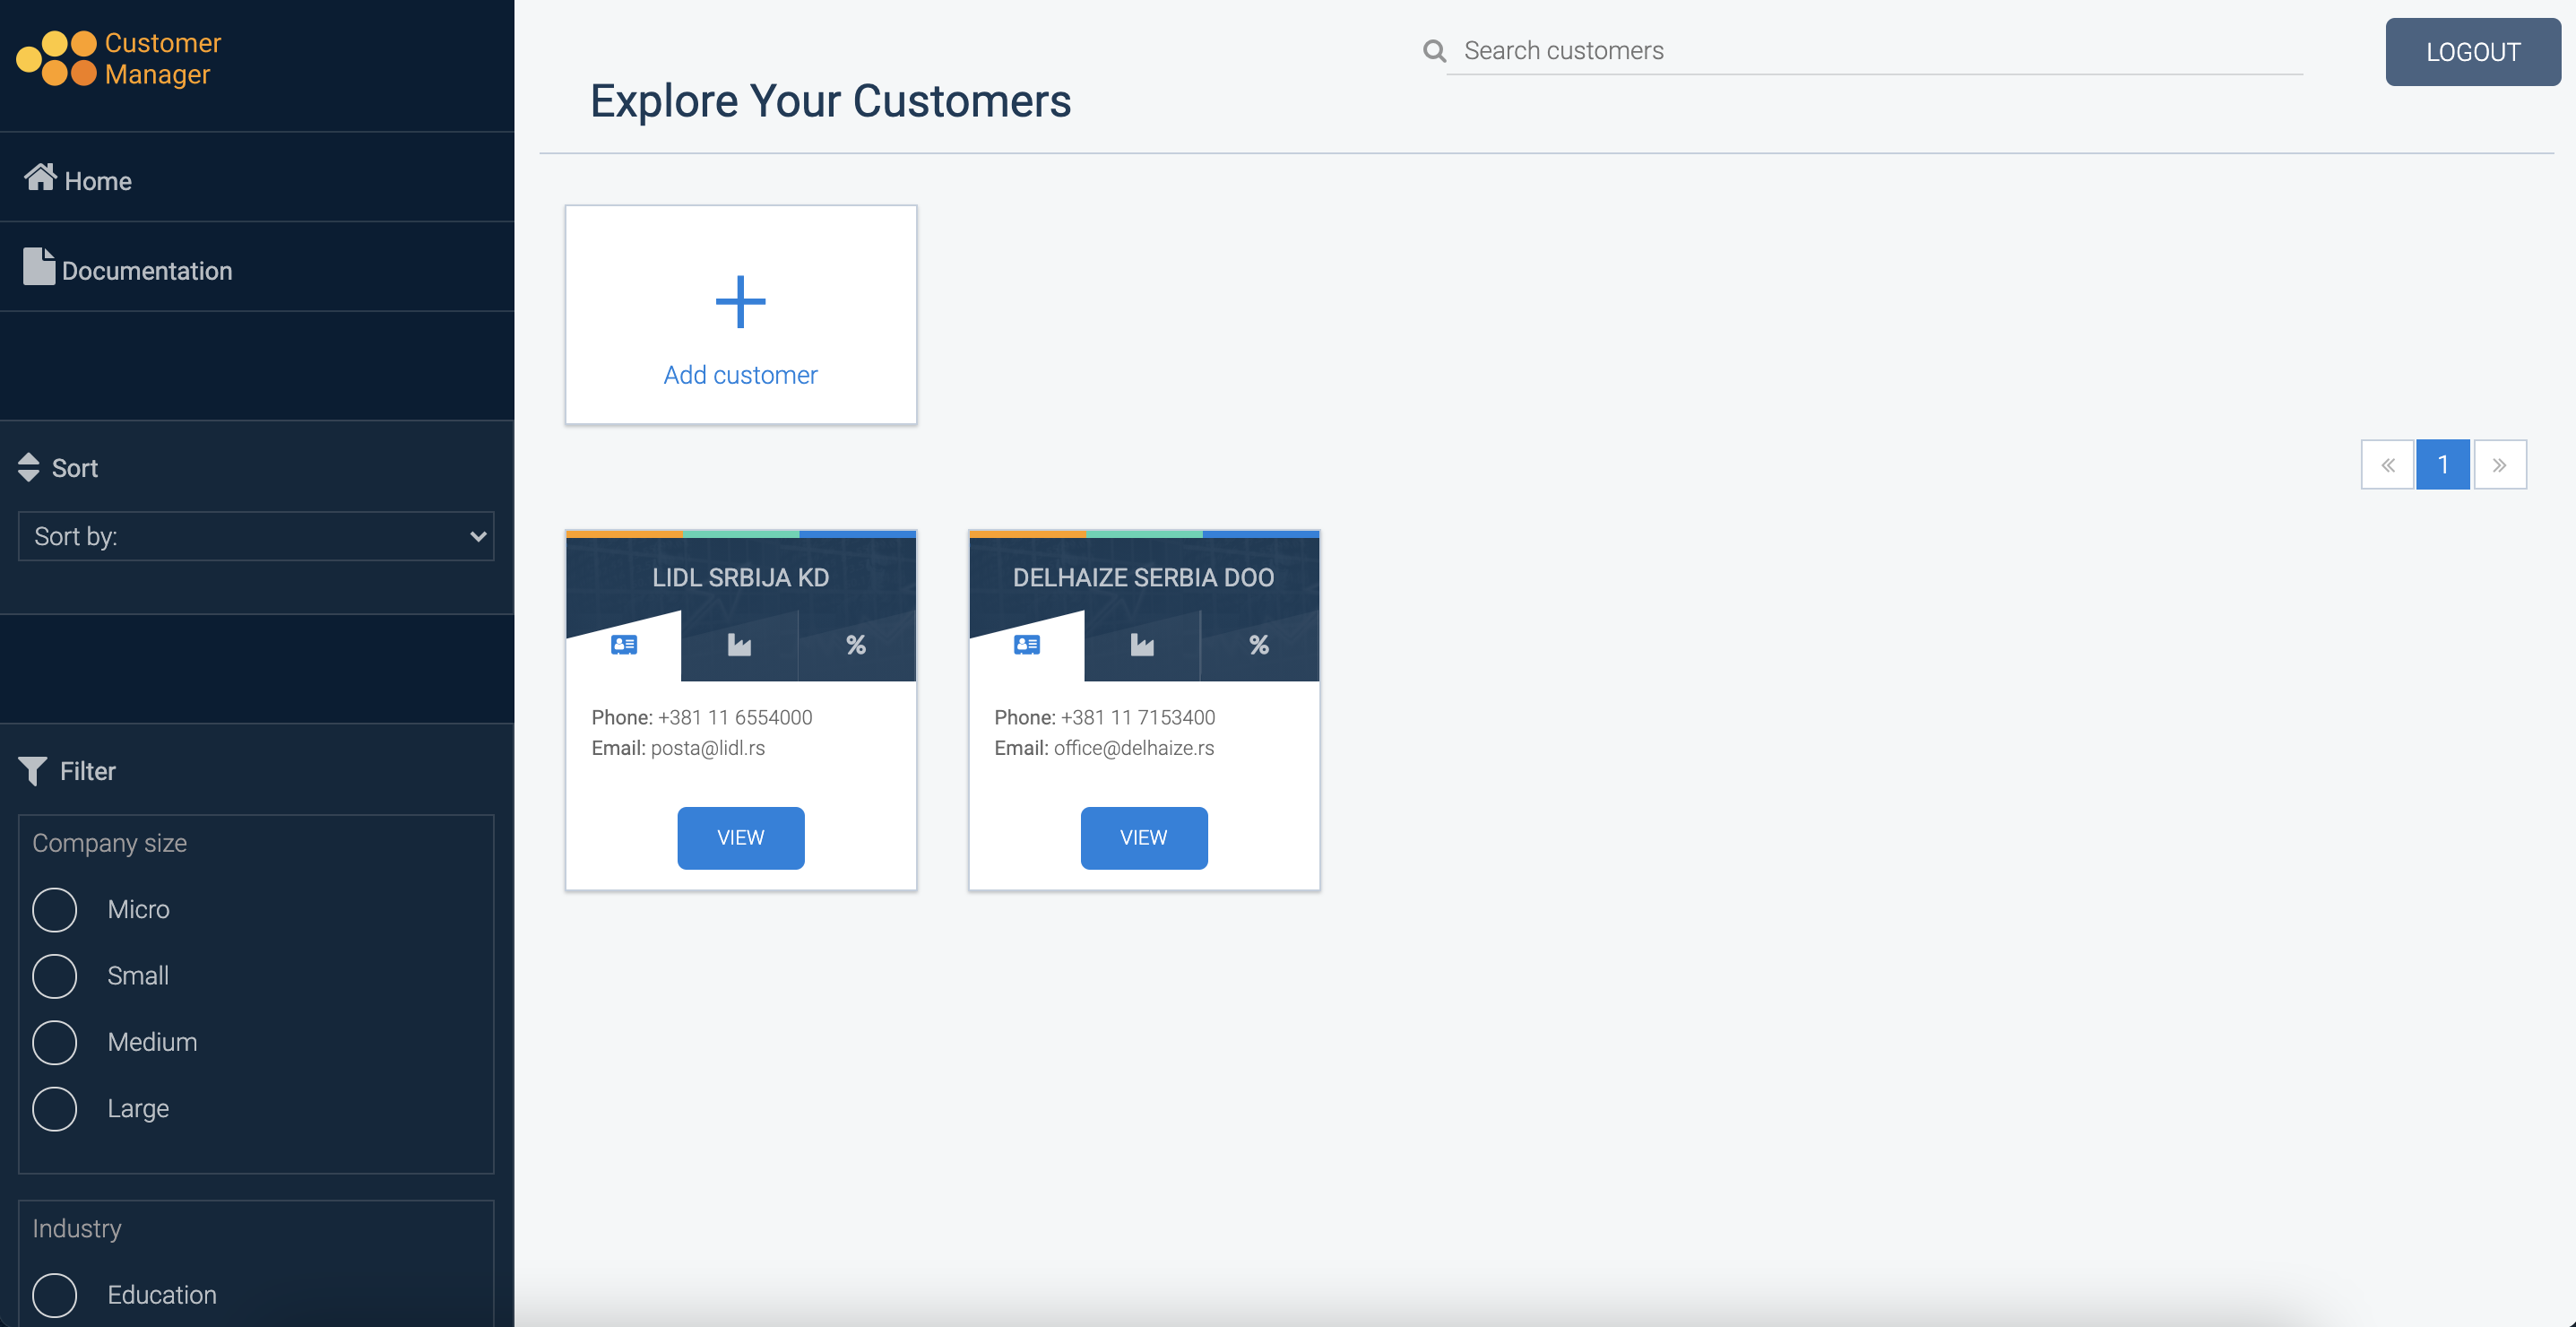The height and width of the screenshot is (1327, 2576).
Task: Select the Medium company size filter
Action: click(x=55, y=1042)
